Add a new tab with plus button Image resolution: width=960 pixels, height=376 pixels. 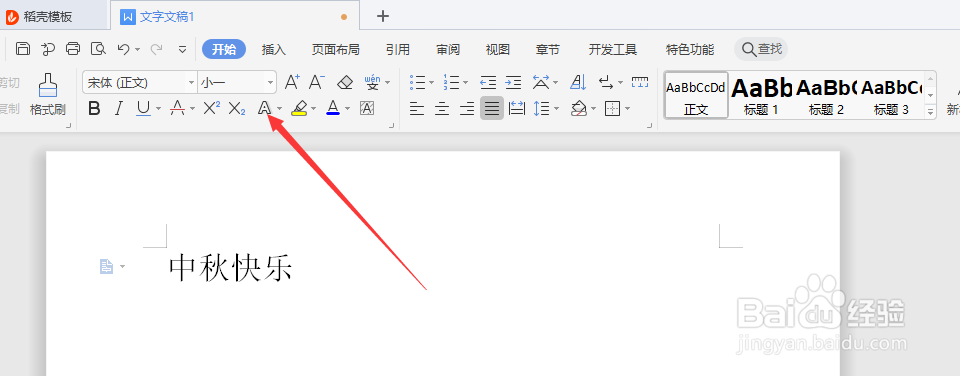pos(383,16)
